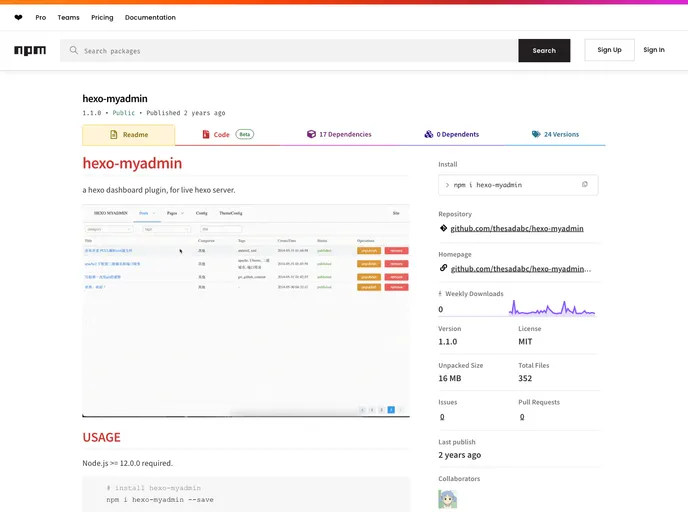The width and height of the screenshot is (688, 512).
Task: Click the '1.1.0' Version value in sidebar
Action: (x=448, y=341)
